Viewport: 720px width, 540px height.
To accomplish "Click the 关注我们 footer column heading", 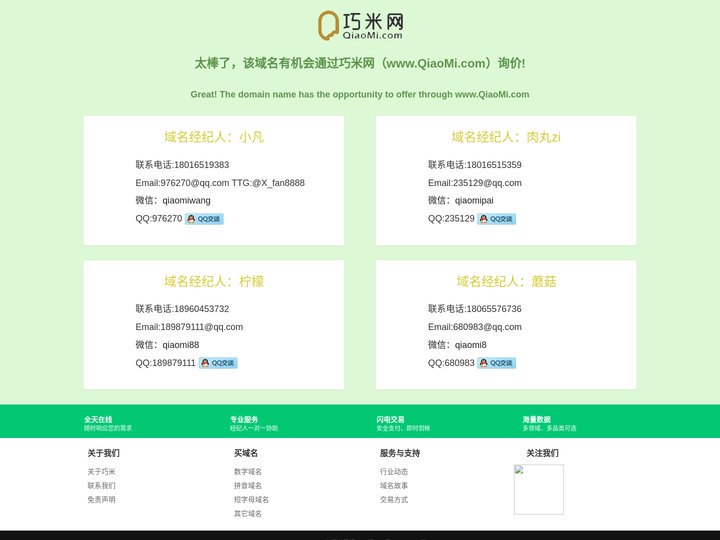I will click(x=543, y=453).
